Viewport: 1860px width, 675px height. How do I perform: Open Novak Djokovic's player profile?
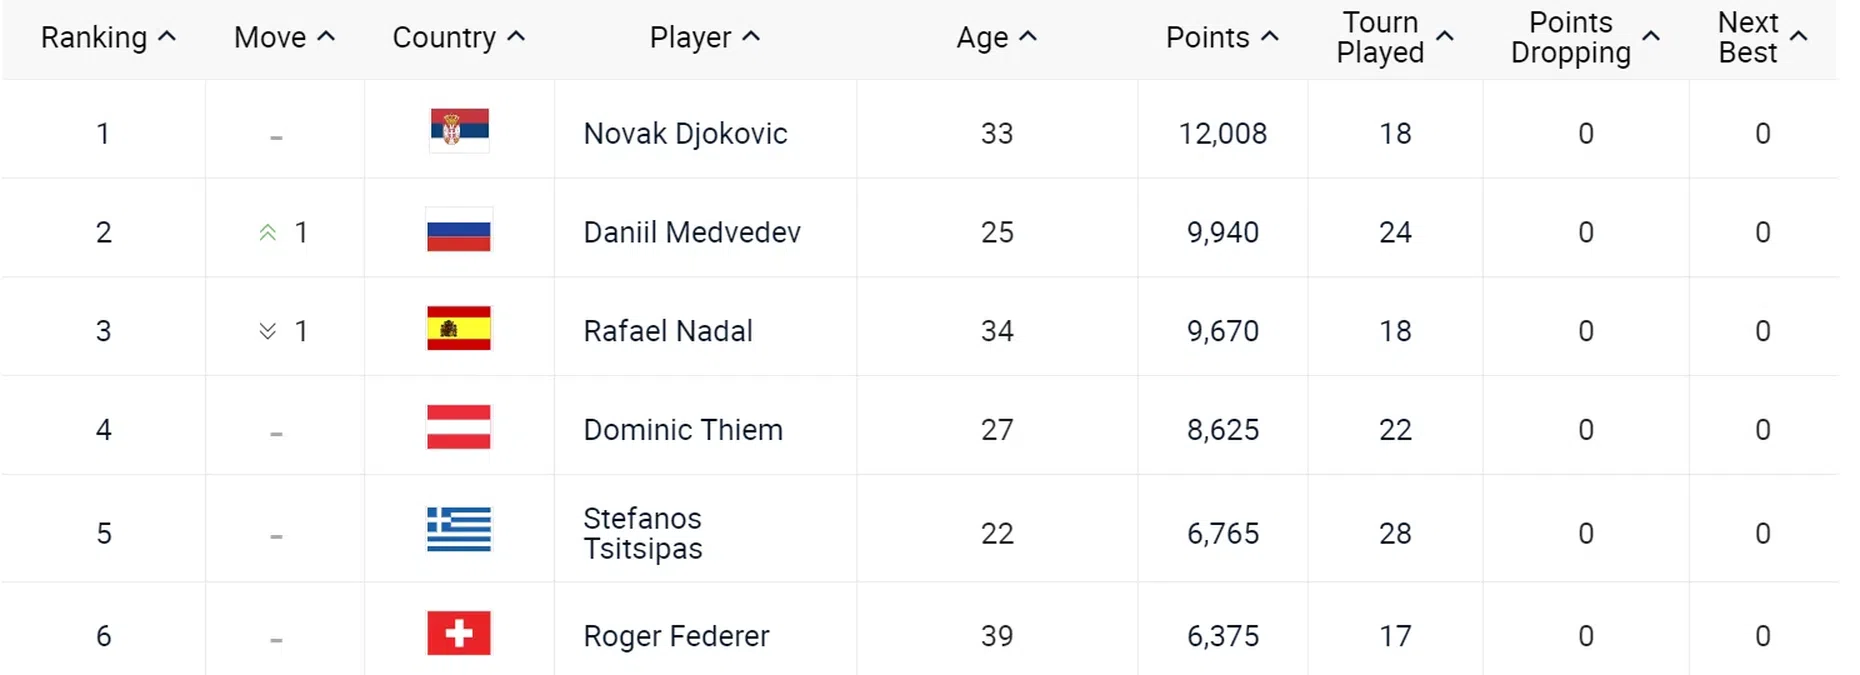pos(685,134)
